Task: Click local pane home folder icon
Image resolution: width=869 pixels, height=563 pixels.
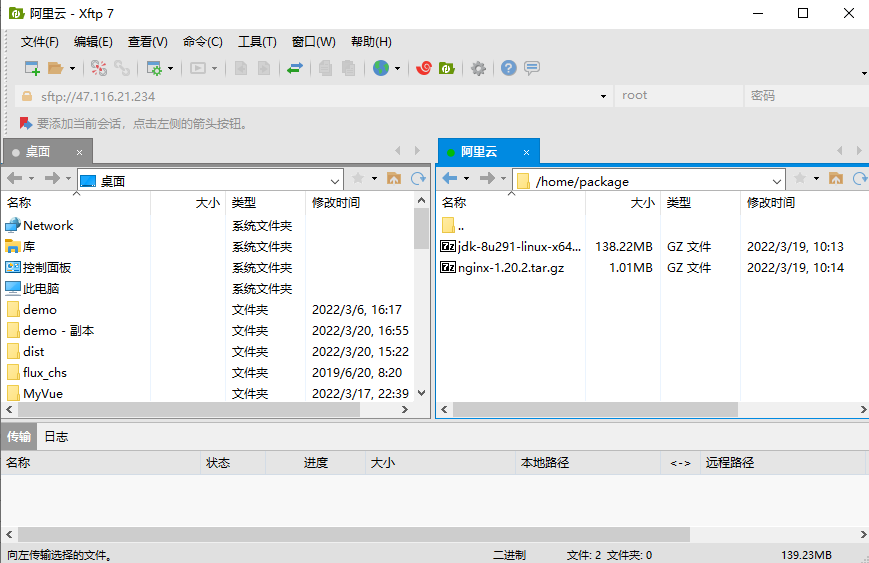Action: (x=394, y=178)
